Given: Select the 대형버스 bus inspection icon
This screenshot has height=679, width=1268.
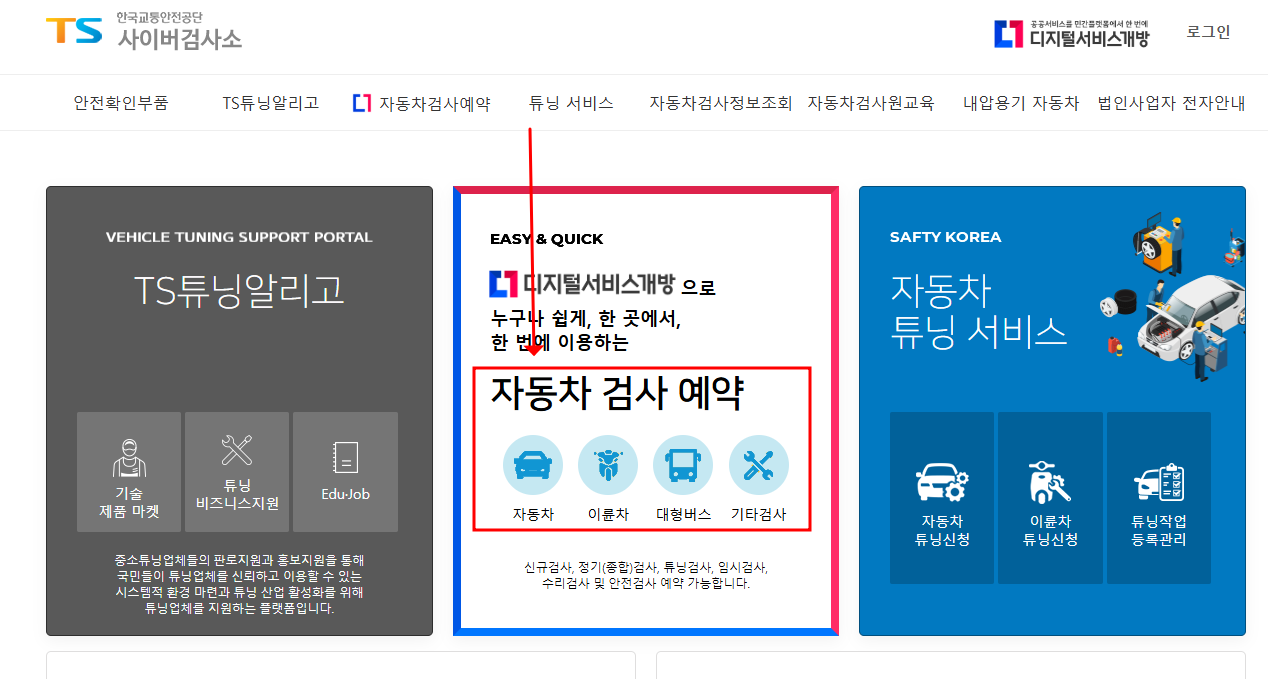Looking at the screenshot, I should point(683,465).
